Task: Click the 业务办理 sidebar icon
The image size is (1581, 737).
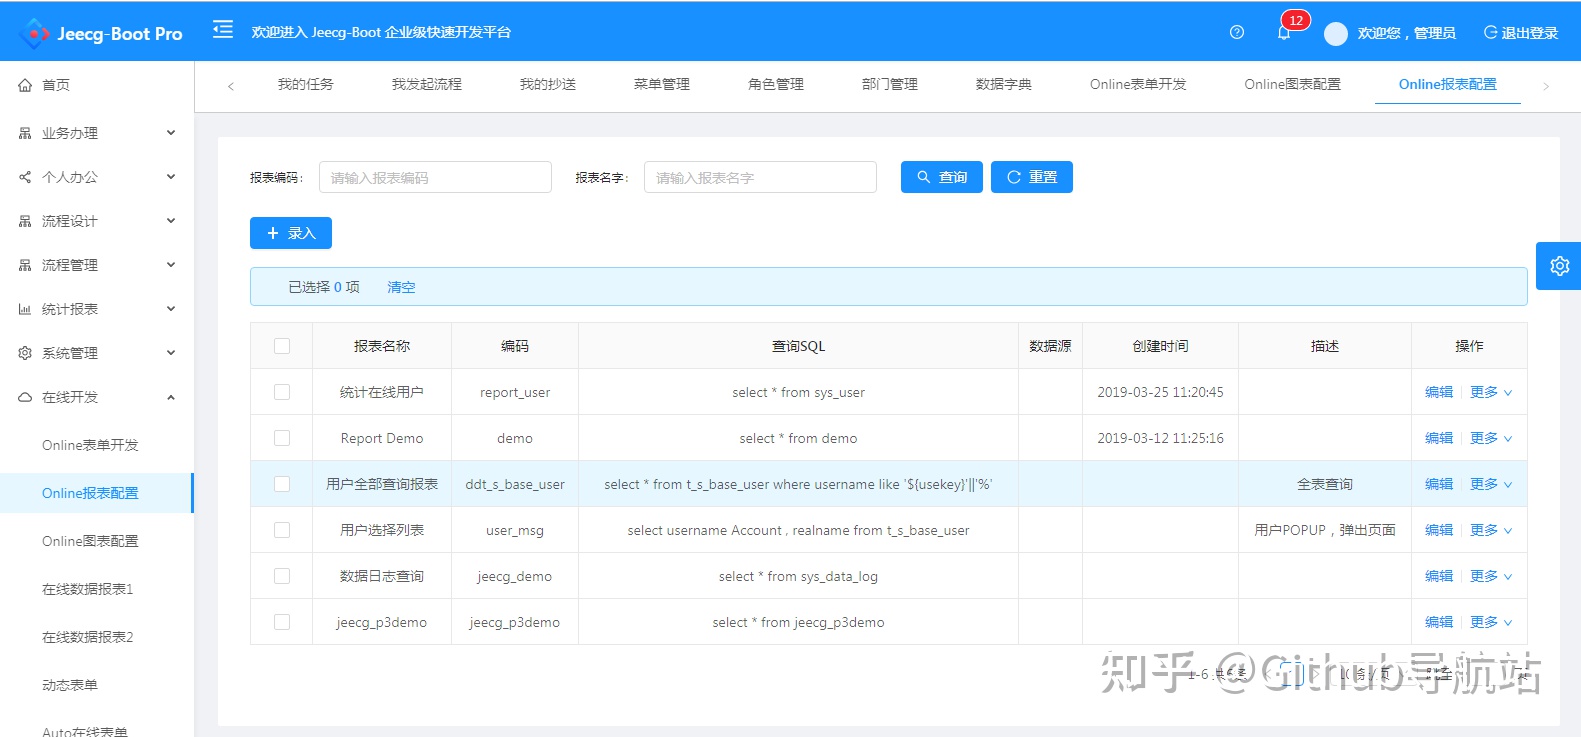Action: pos(25,133)
